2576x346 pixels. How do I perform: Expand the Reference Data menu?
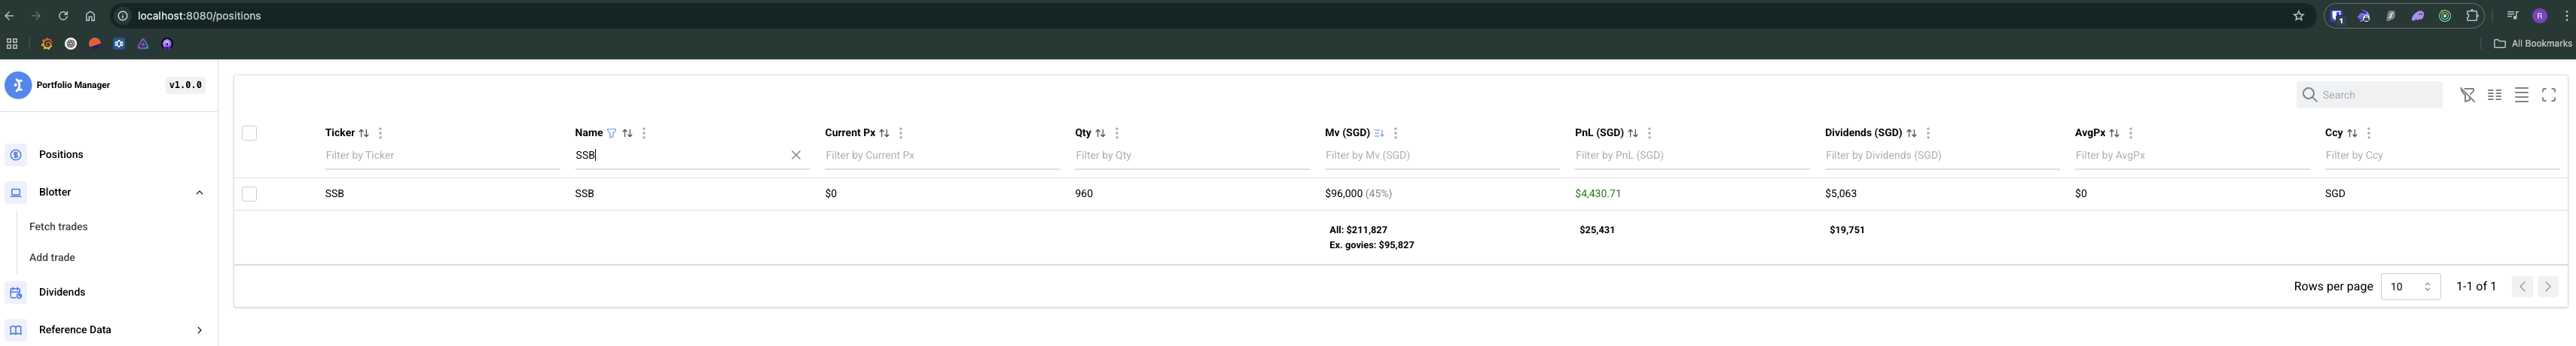tap(199, 330)
